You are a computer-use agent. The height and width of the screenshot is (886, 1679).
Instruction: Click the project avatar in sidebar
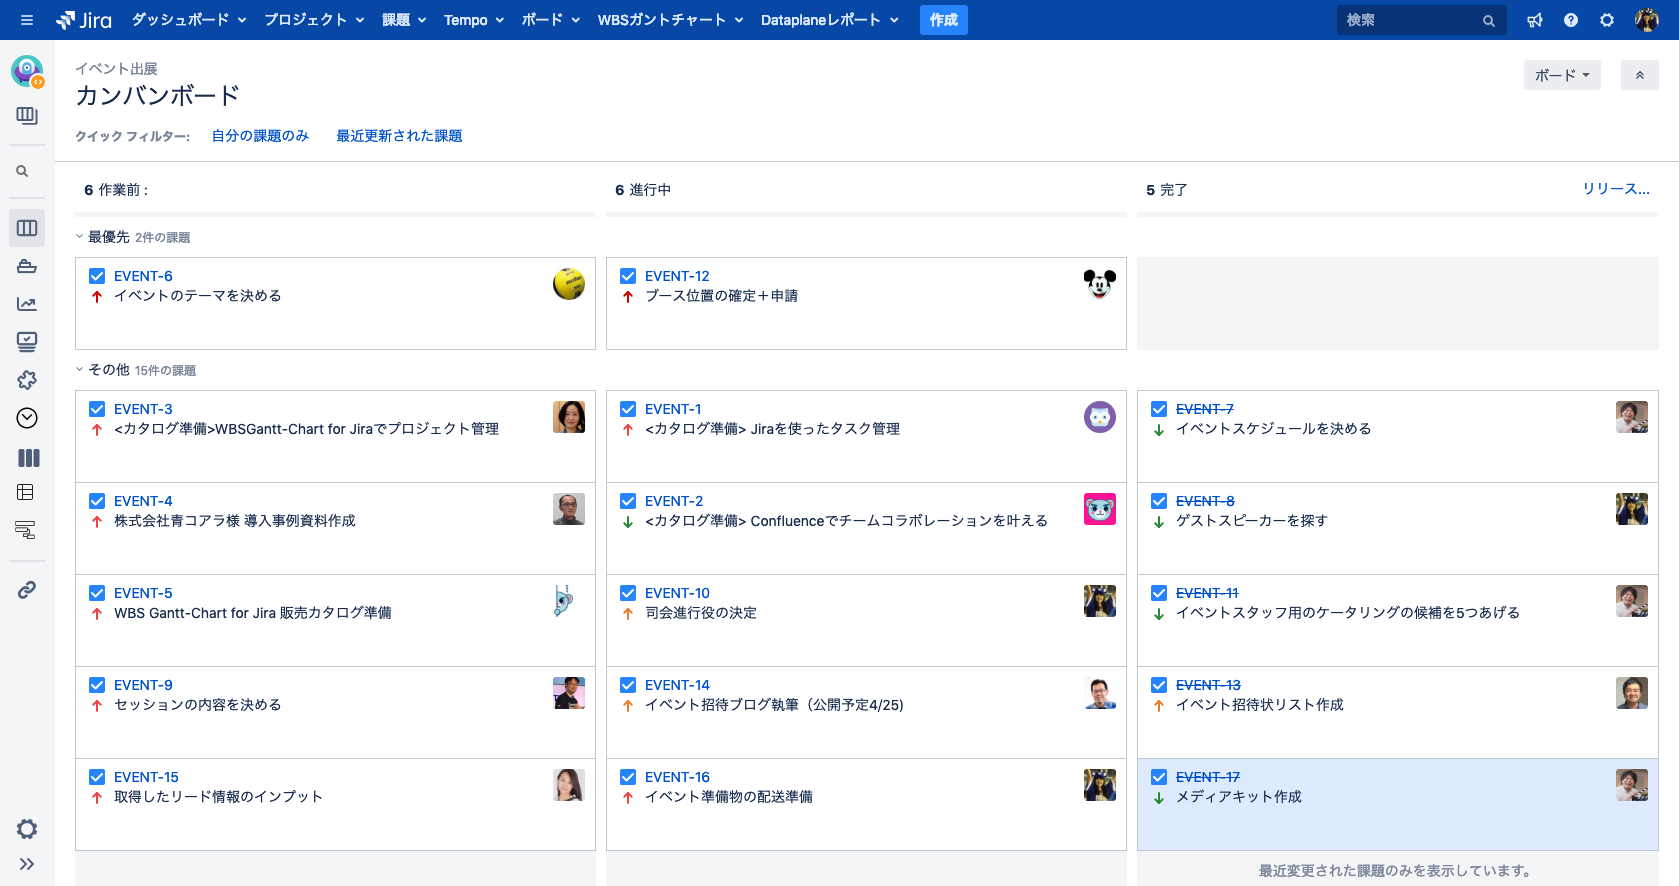(x=27, y=71)
